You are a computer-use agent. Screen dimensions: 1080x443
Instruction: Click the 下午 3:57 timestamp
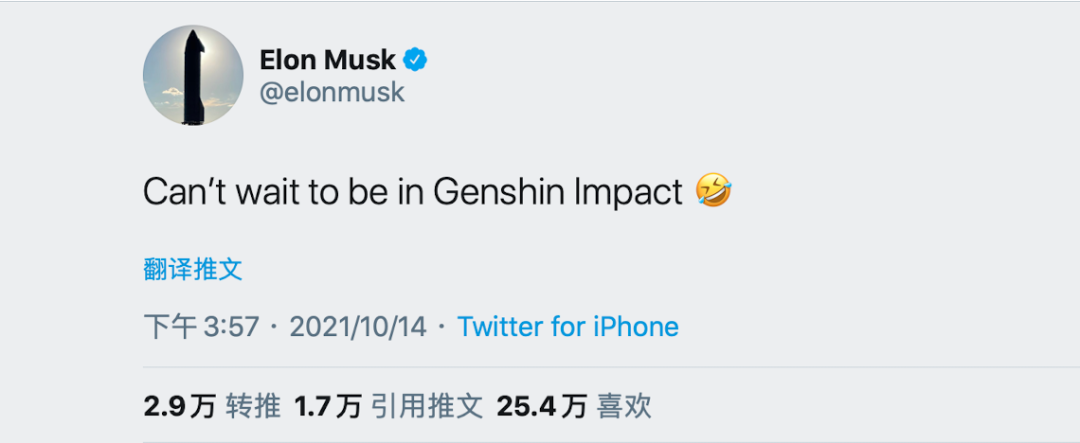(x=201, y=326)
